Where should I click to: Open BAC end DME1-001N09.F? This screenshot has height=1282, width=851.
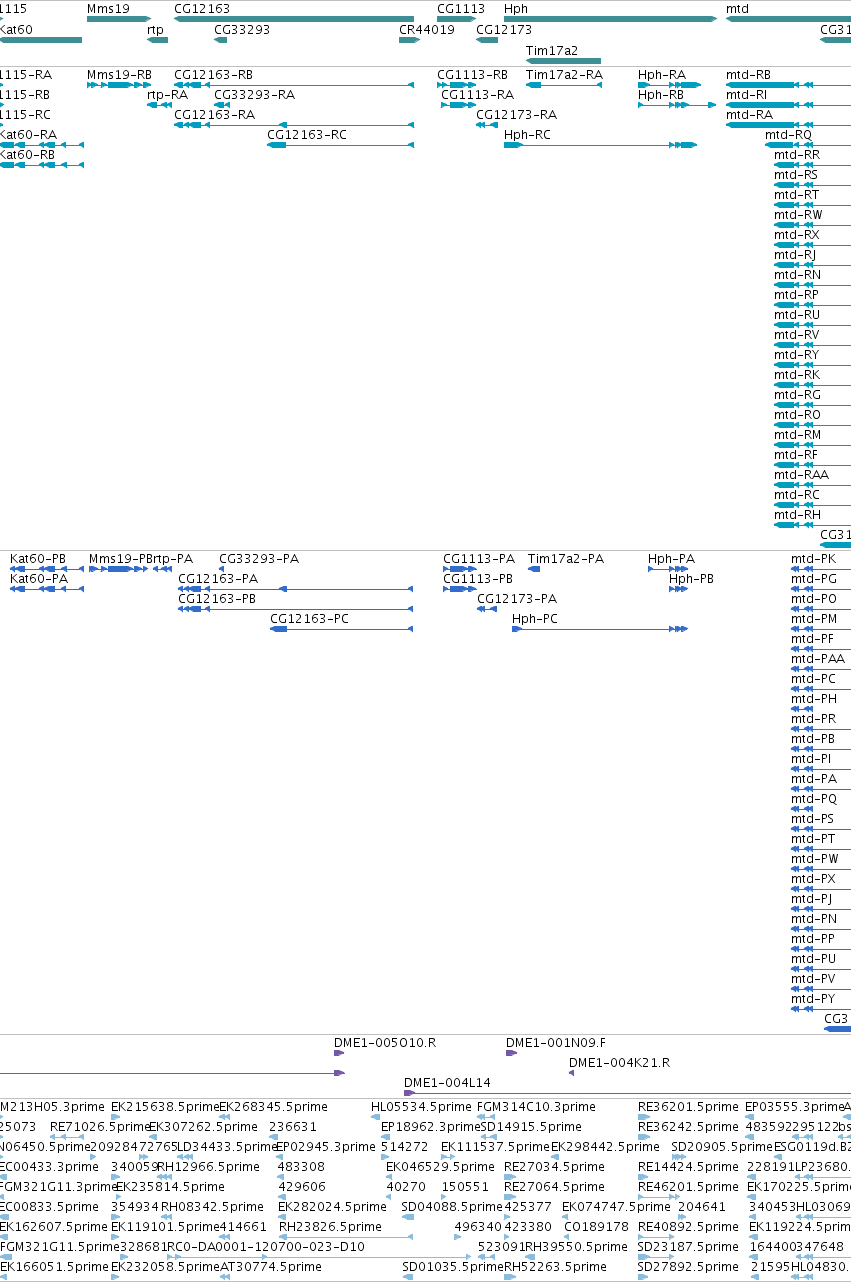[556, 1043]
